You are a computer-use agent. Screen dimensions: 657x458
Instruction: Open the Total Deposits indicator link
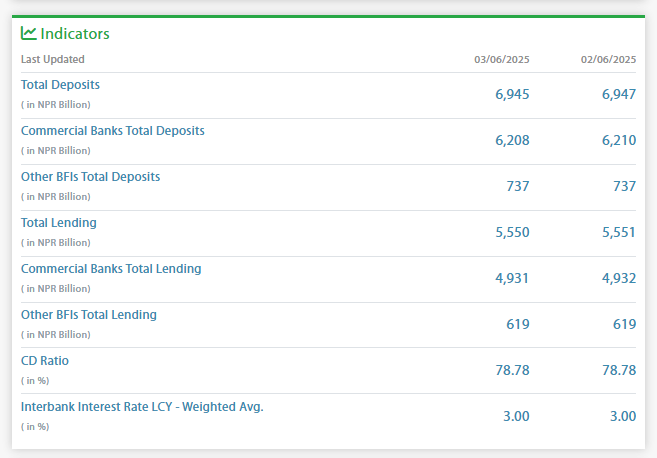point(60,85)
